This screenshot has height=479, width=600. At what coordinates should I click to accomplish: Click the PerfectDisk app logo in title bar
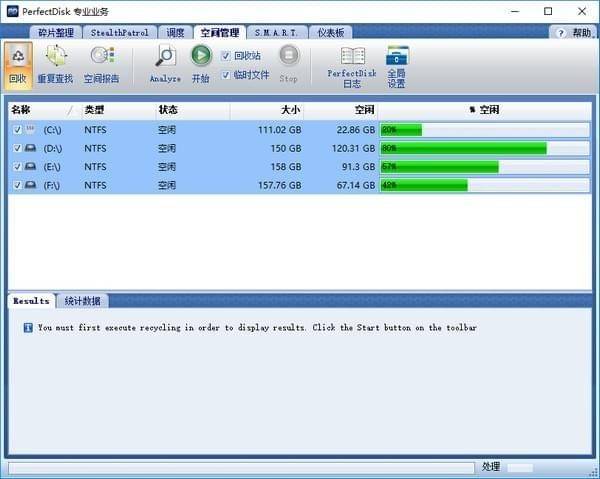(13, 11)
